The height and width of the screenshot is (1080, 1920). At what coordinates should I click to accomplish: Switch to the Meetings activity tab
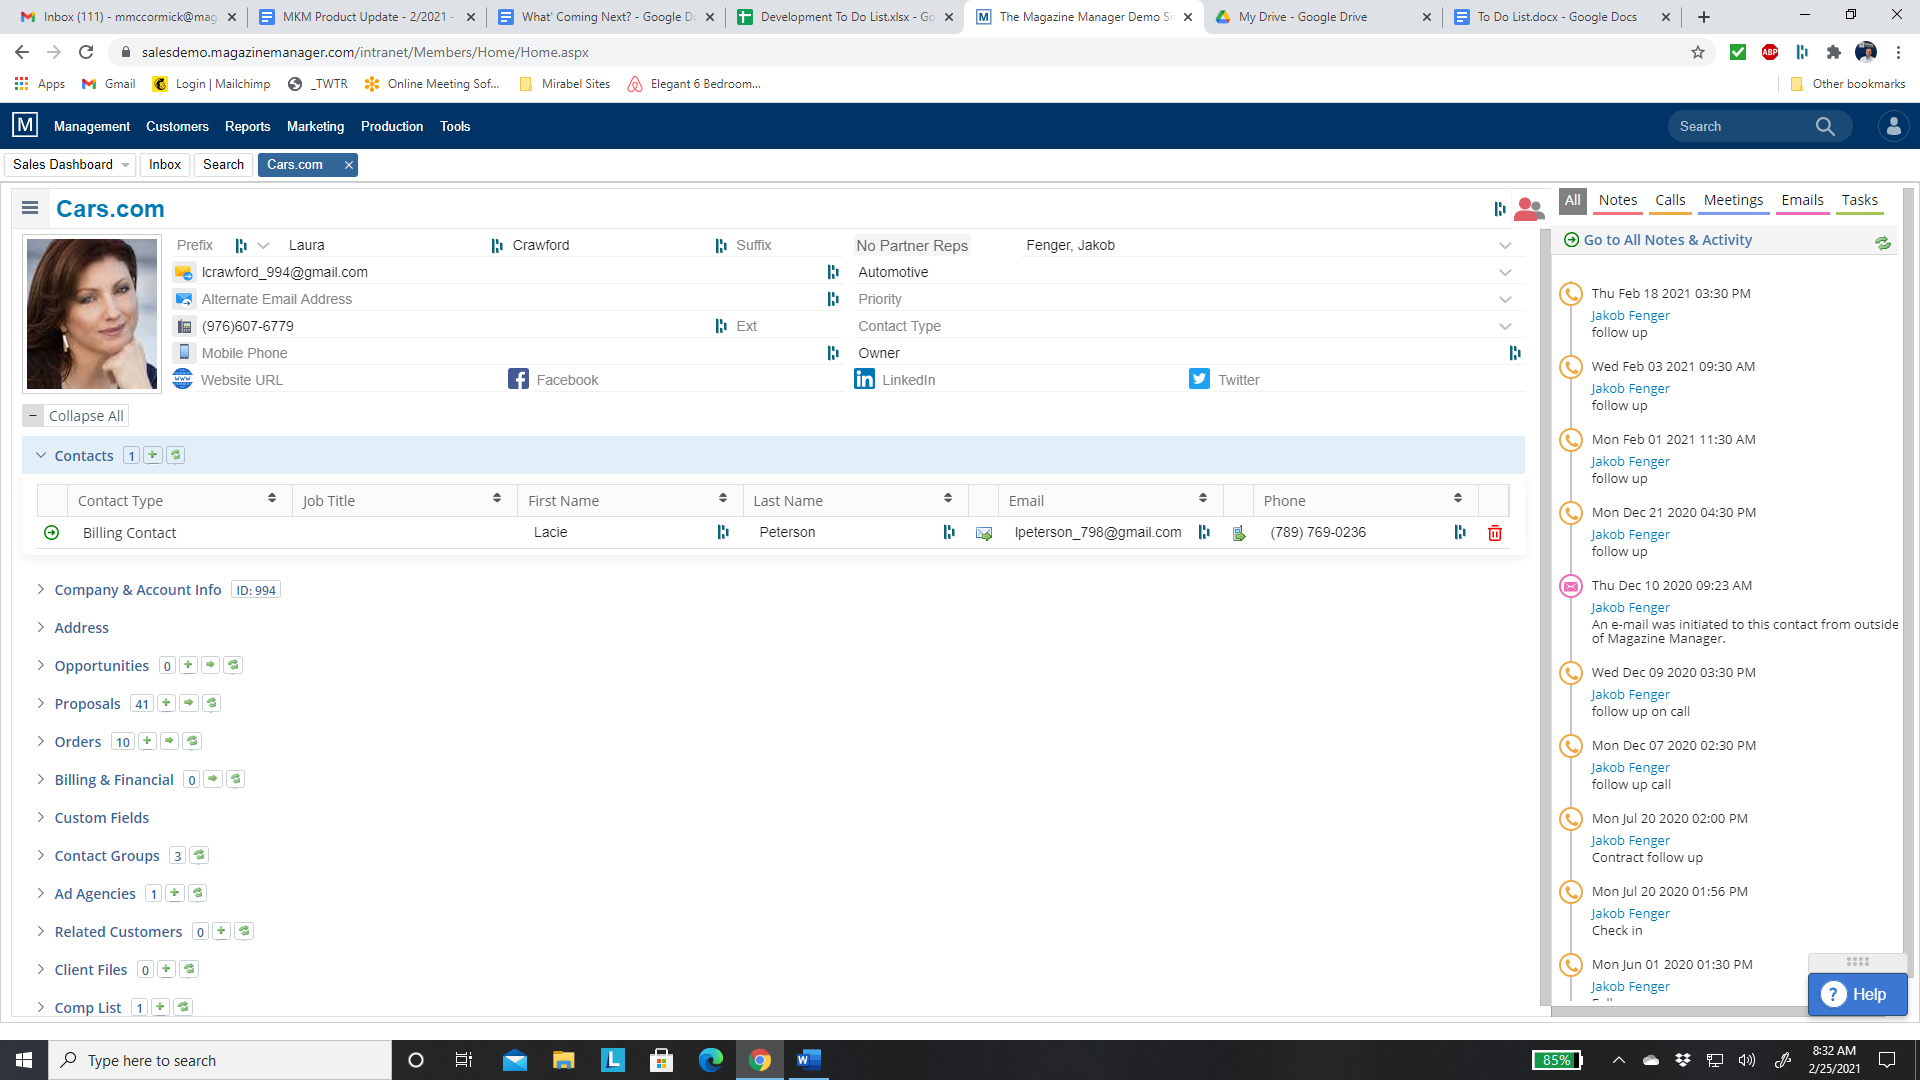click(x=1733, y=200)
